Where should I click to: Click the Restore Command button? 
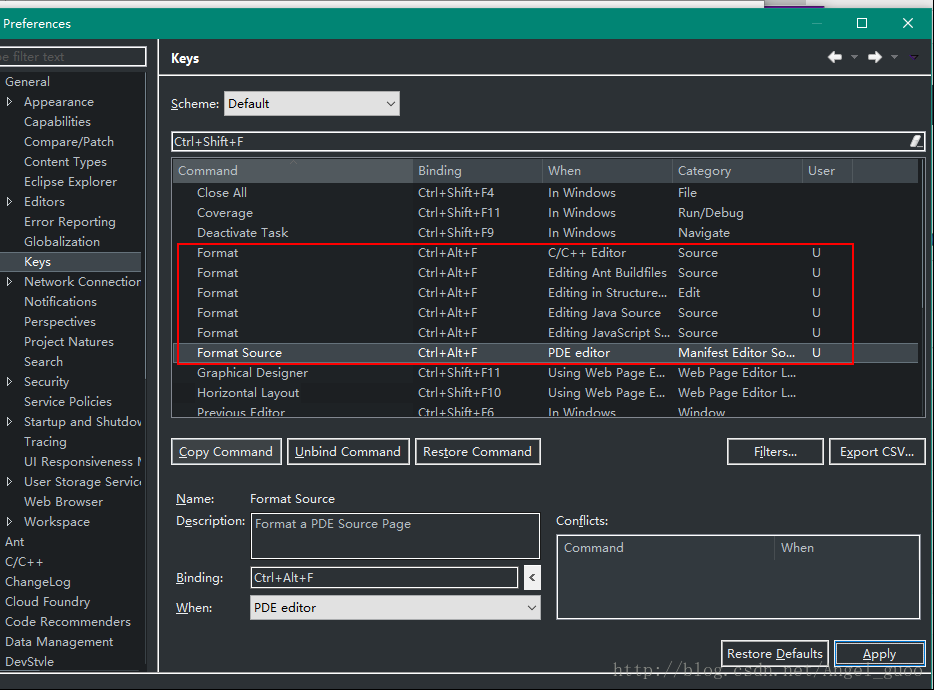[477, 452]
